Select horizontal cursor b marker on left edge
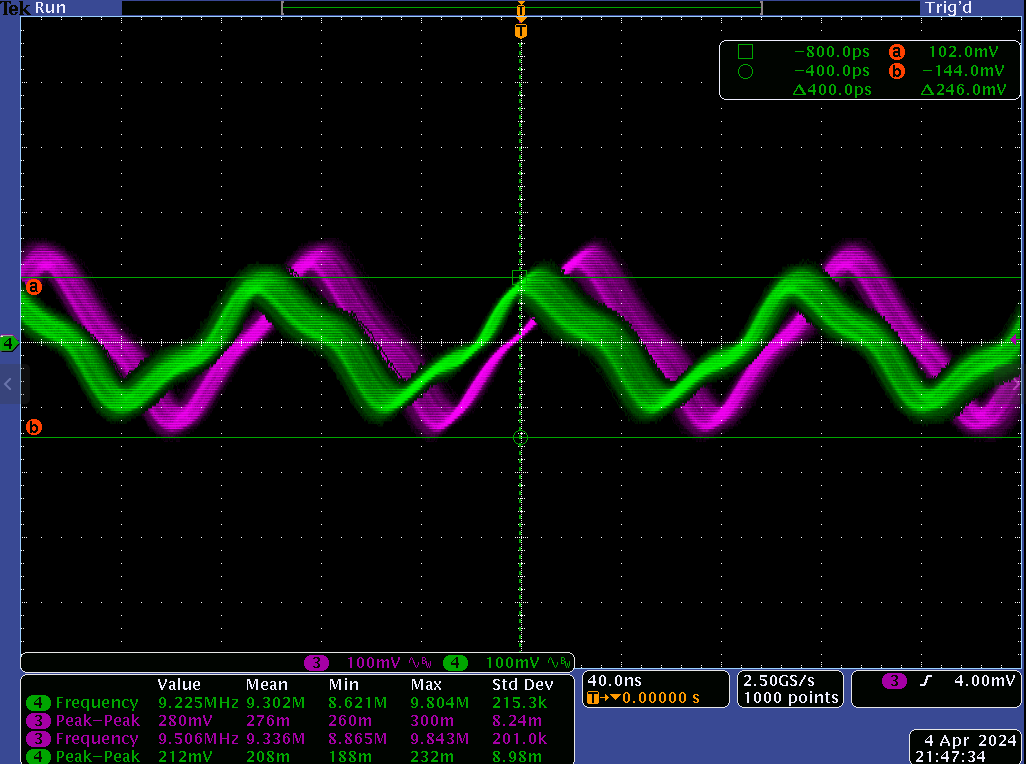Viewport: 1026px width, 764px height. [34, 428]
